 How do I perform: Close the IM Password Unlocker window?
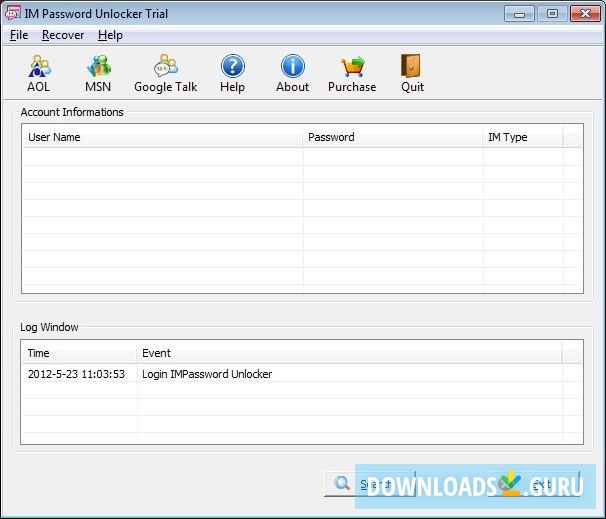585,14
